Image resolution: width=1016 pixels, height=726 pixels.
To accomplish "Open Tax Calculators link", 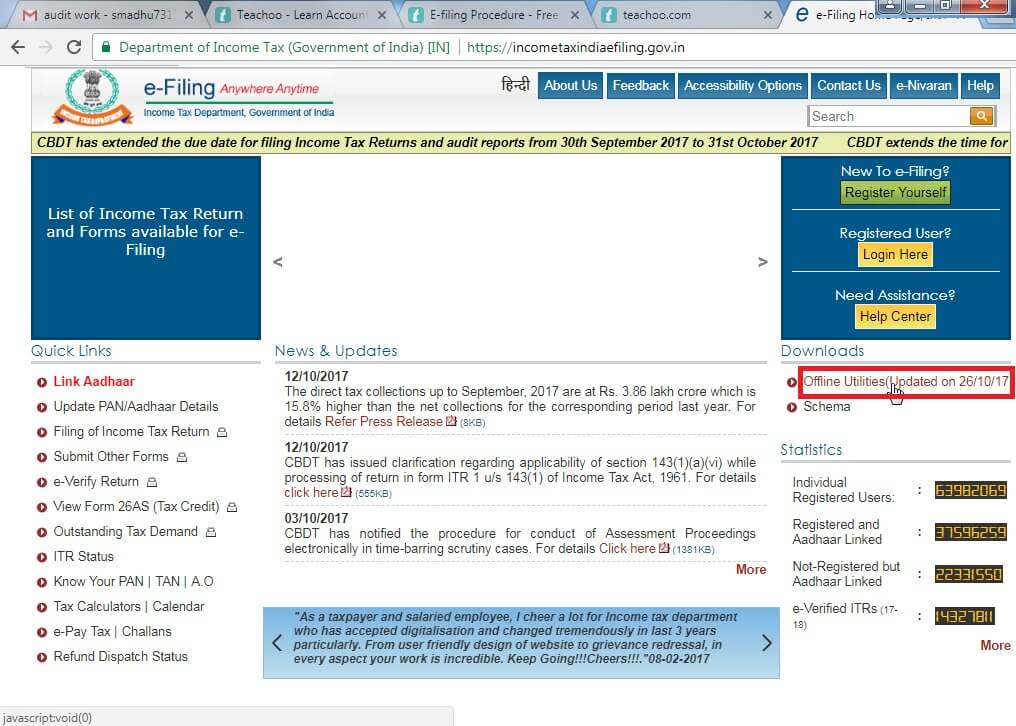I will tap(97, 606).
